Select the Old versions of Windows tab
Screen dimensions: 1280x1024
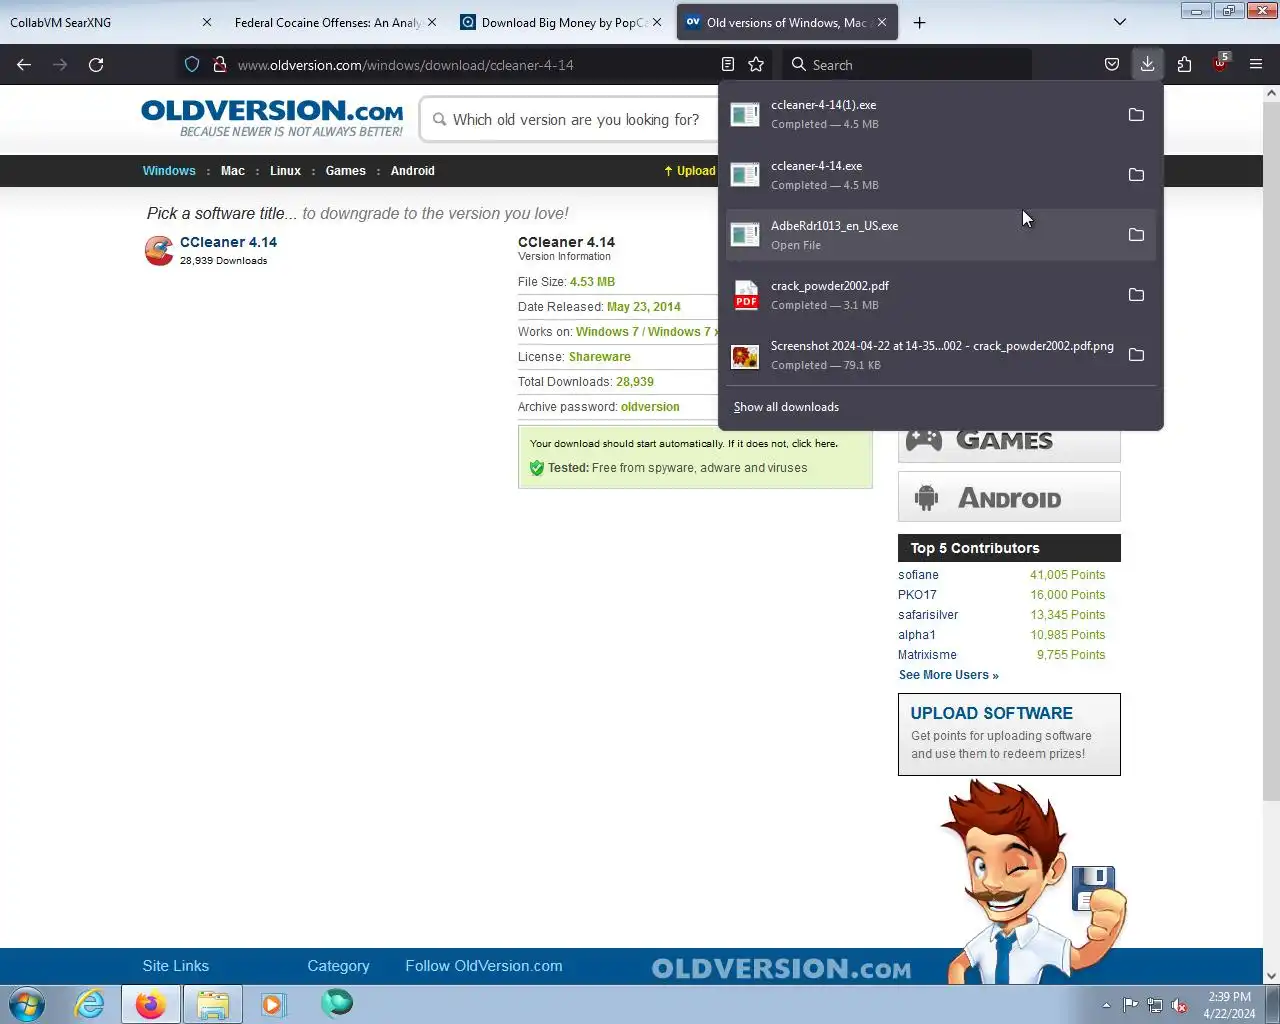[x=787, y=22]
